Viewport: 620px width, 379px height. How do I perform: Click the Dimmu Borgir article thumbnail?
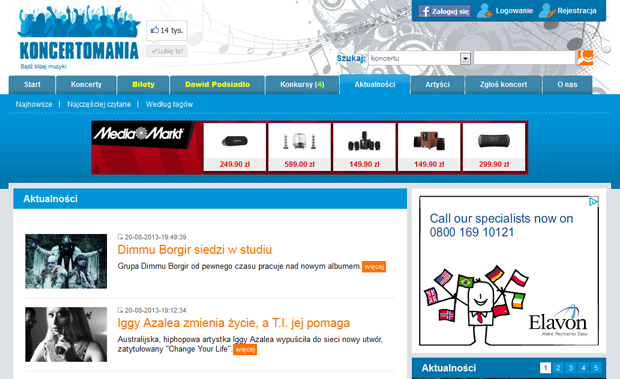66,261
